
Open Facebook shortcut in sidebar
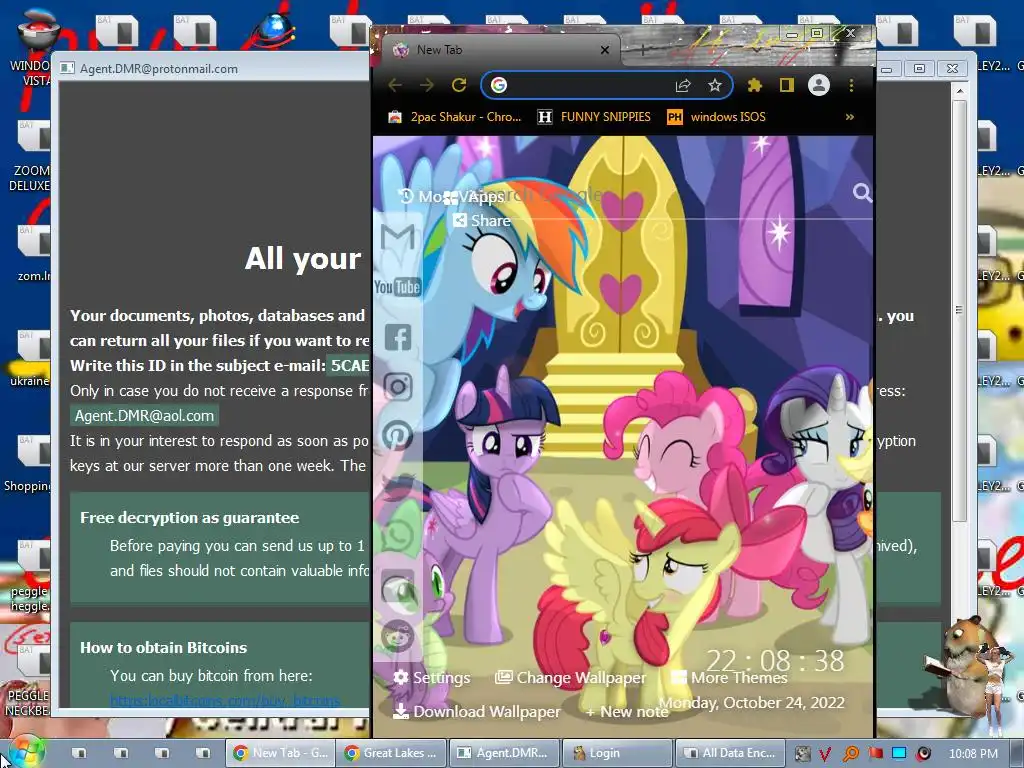(398, 337)
